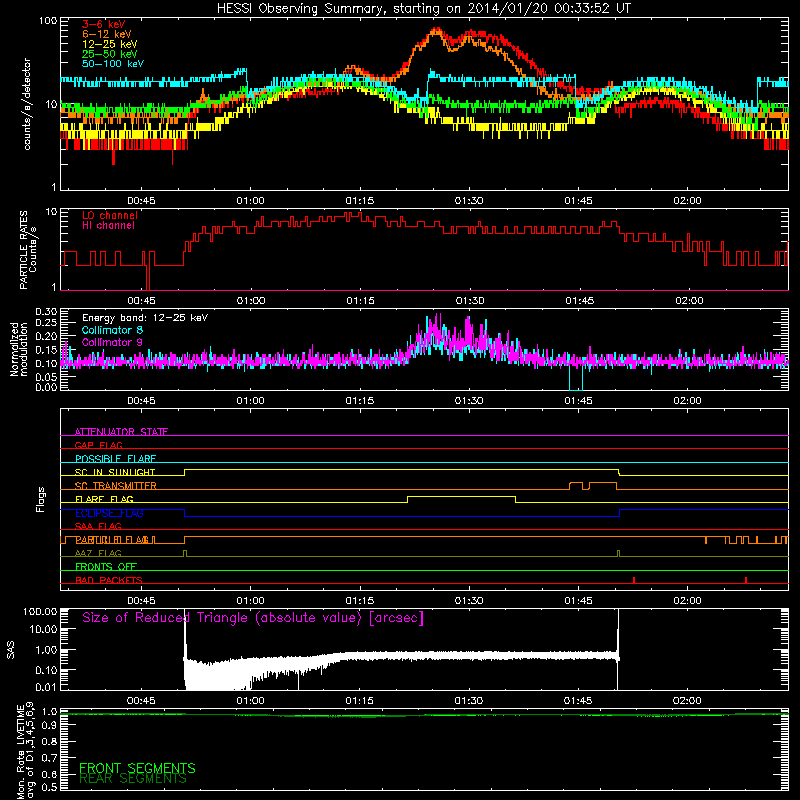
Task: Select the FRONT SEGMENTS legend label
Action: [x=137, y=768]
